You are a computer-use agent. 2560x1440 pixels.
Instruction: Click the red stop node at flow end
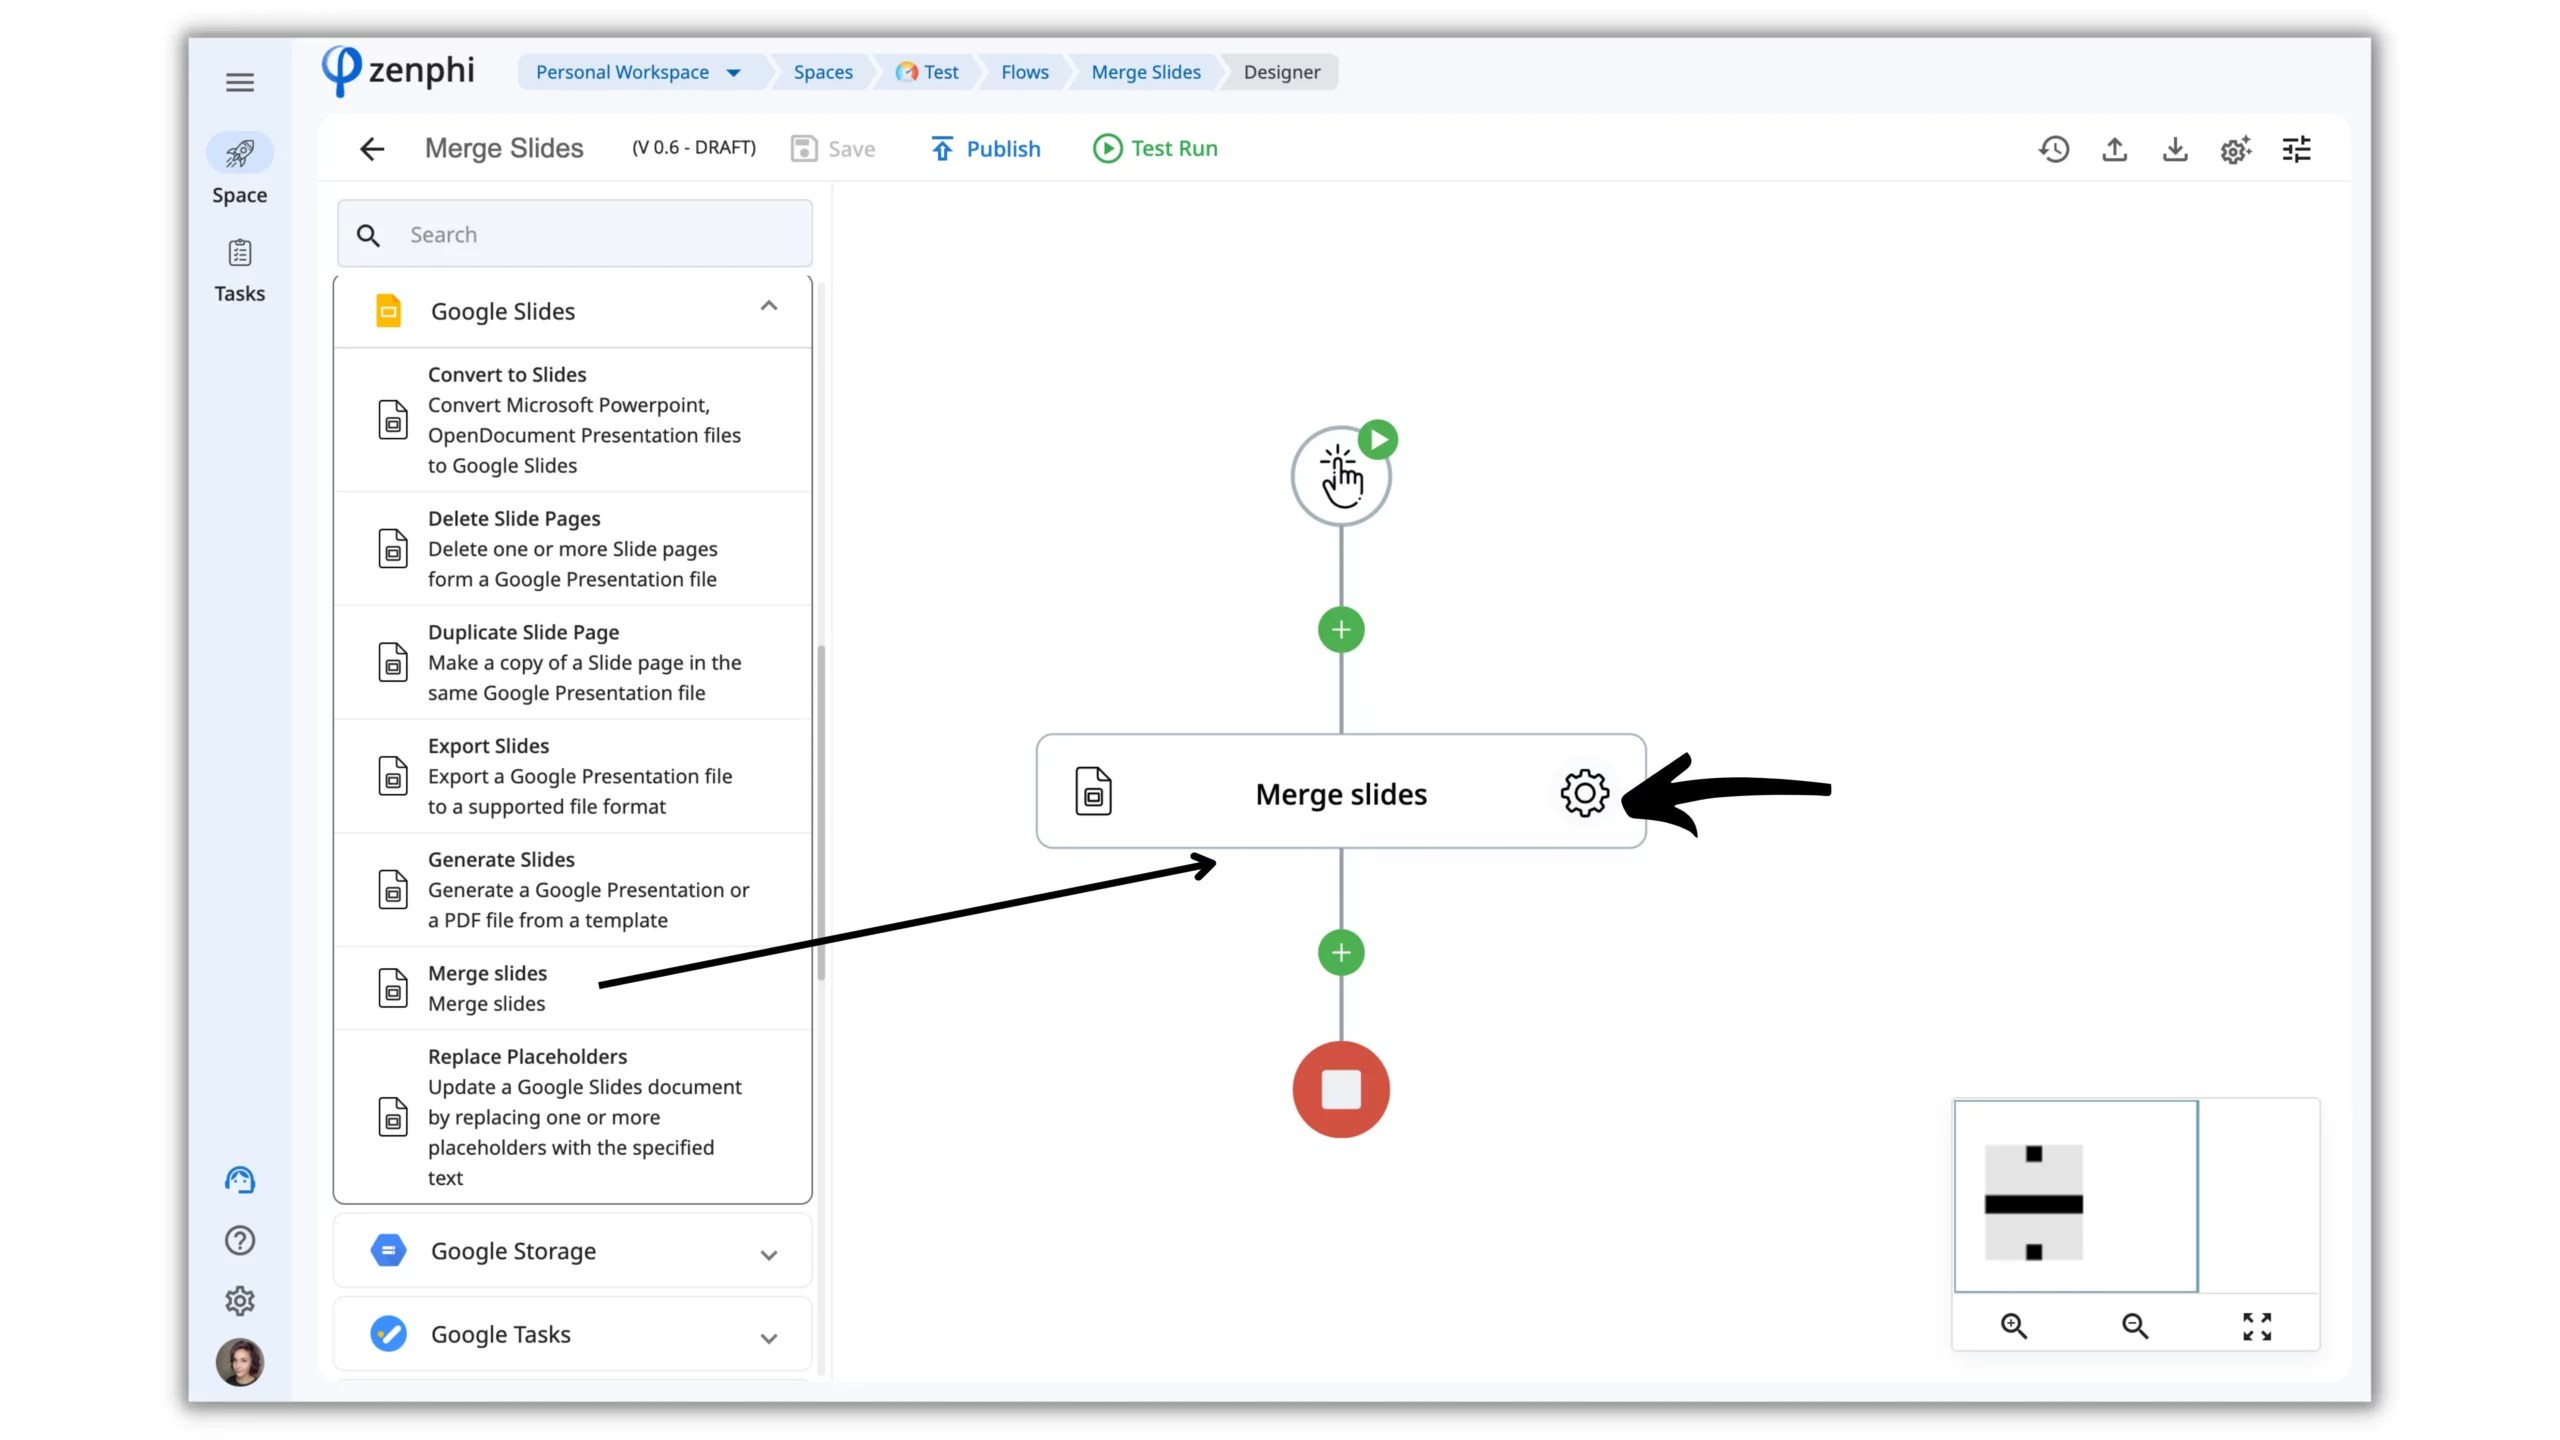pyautogui.click(x=1340, y=1089)
